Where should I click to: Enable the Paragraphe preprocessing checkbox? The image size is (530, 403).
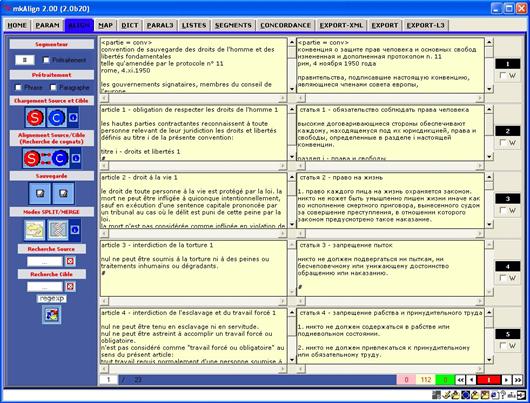(53, 88)
